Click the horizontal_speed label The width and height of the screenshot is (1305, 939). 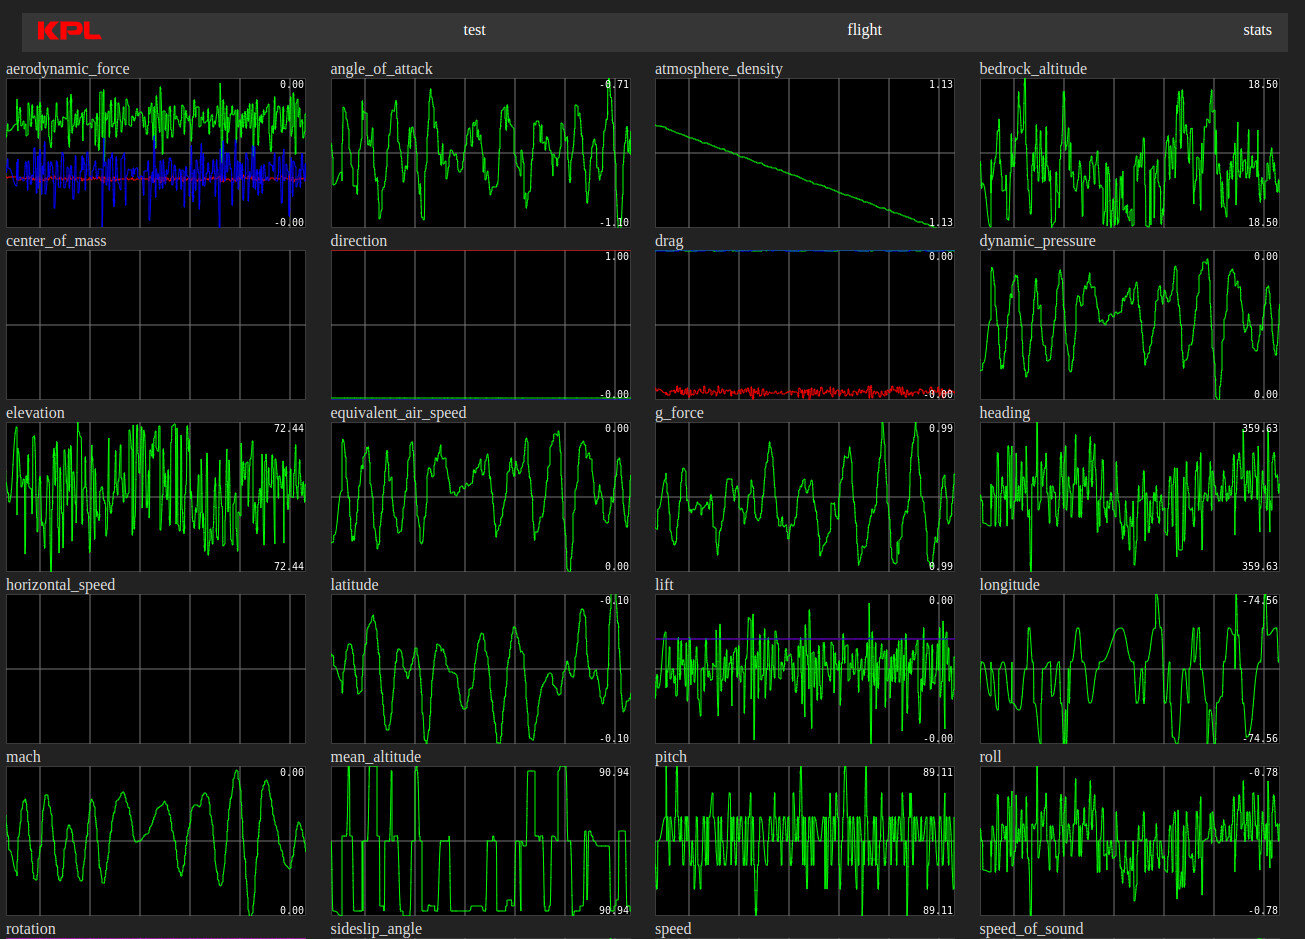click(61, 585)
